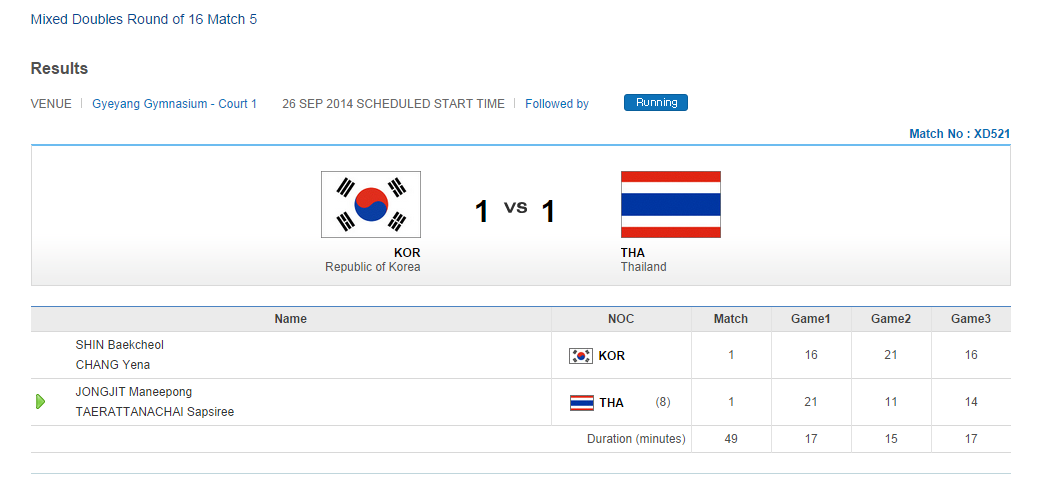
Task: Open Mixed Doubles Round of 16 Match 5
Action: (x=144, y=19)
